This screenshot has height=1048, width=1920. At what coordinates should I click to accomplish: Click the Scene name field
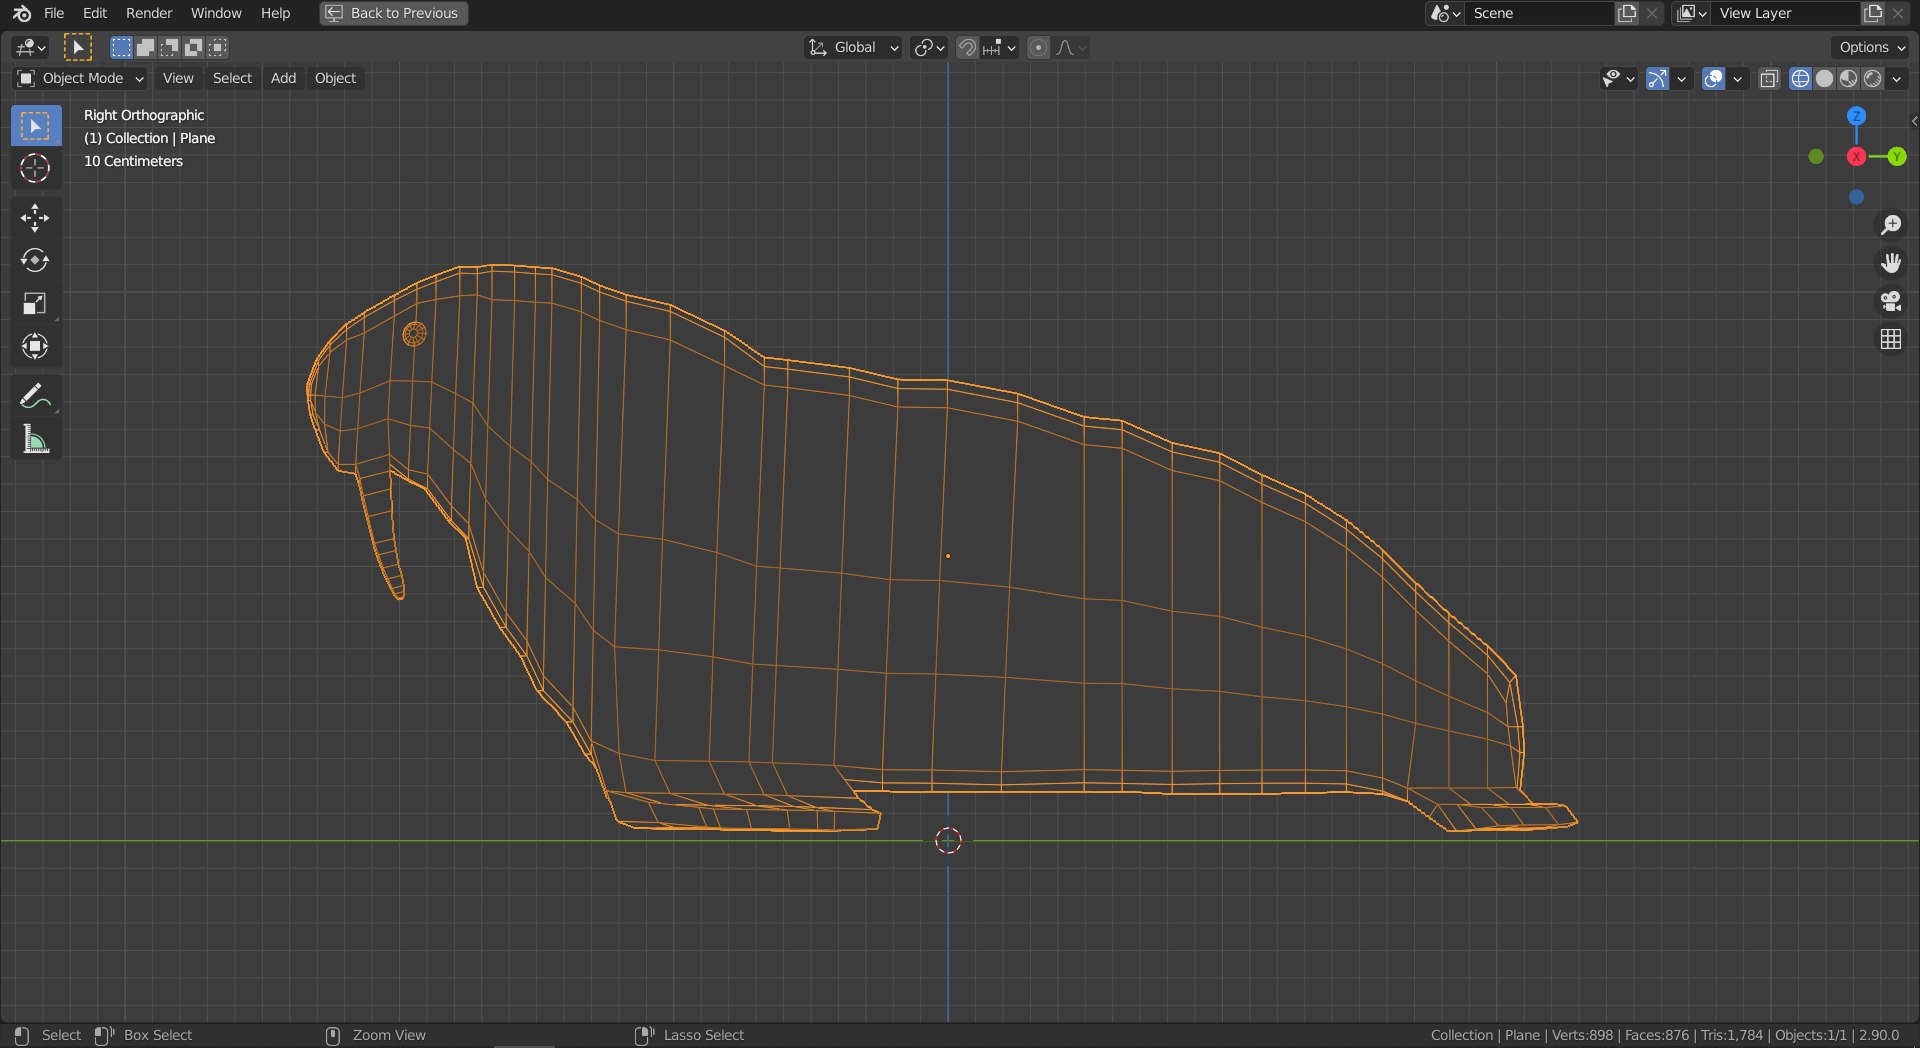[x=1540, y=13]
